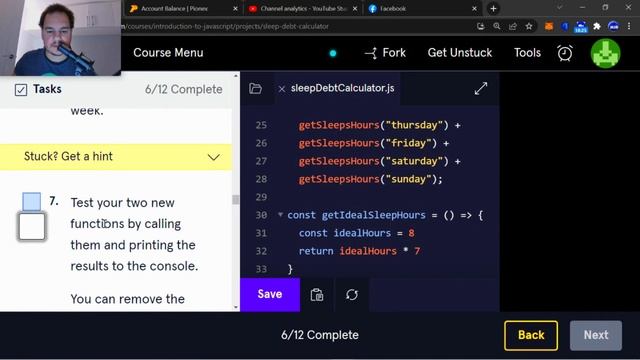Open the green user profile avatar
640x360 pixels.
pyautogui.click(x=606, y=53)
